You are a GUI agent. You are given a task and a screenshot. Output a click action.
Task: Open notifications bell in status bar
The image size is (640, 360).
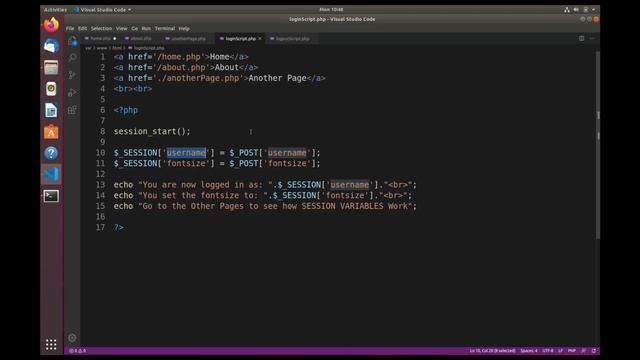tap(594, 351)
